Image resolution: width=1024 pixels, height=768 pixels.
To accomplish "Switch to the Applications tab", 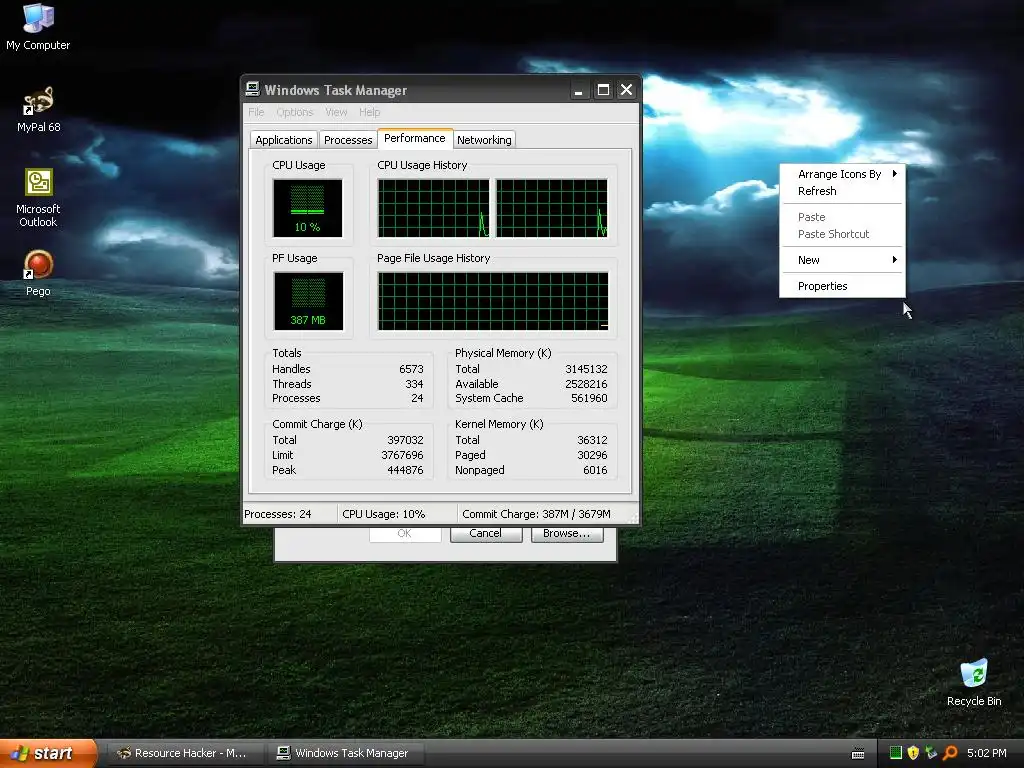I will coord(283,140).
